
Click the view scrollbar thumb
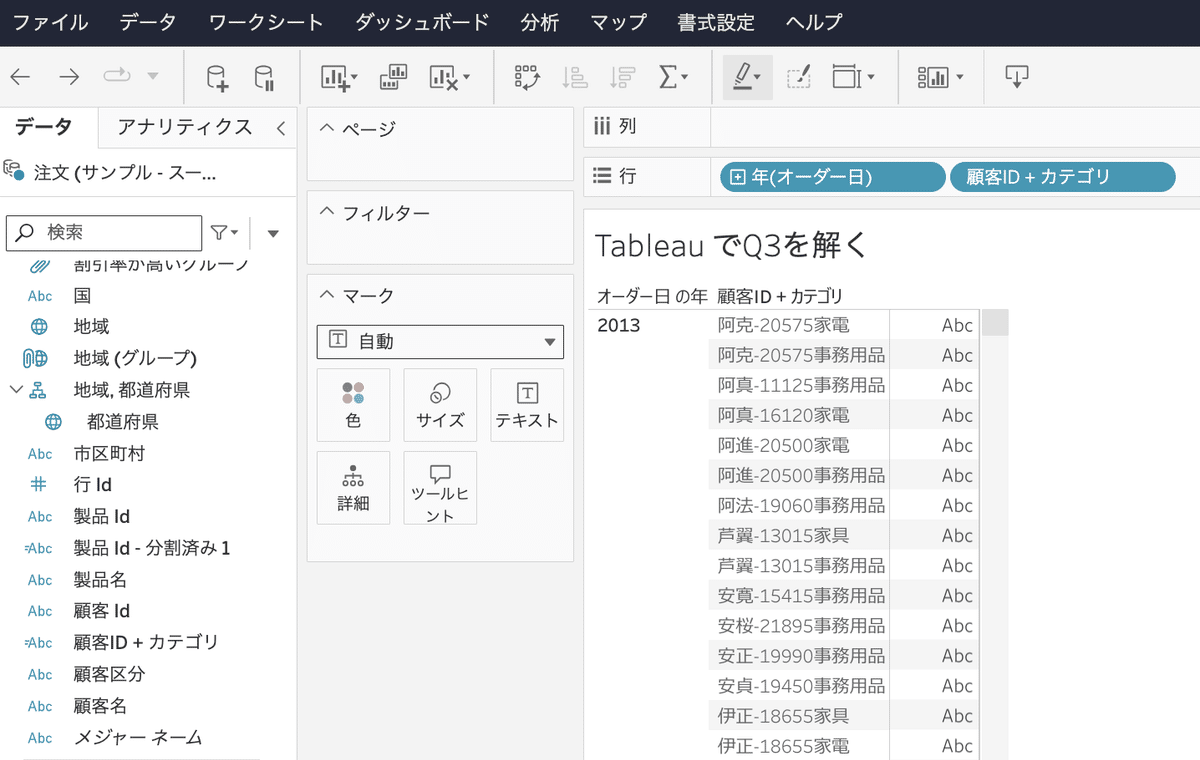pyautogui.click(x=995, y=323)
